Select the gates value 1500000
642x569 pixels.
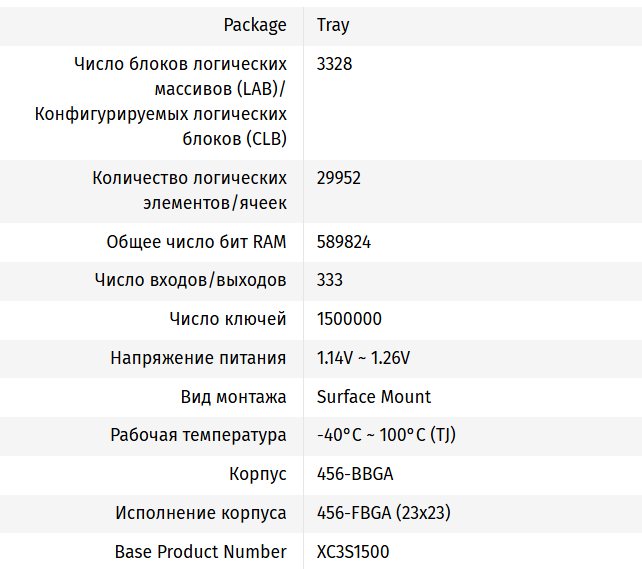[x=349, y=319]
